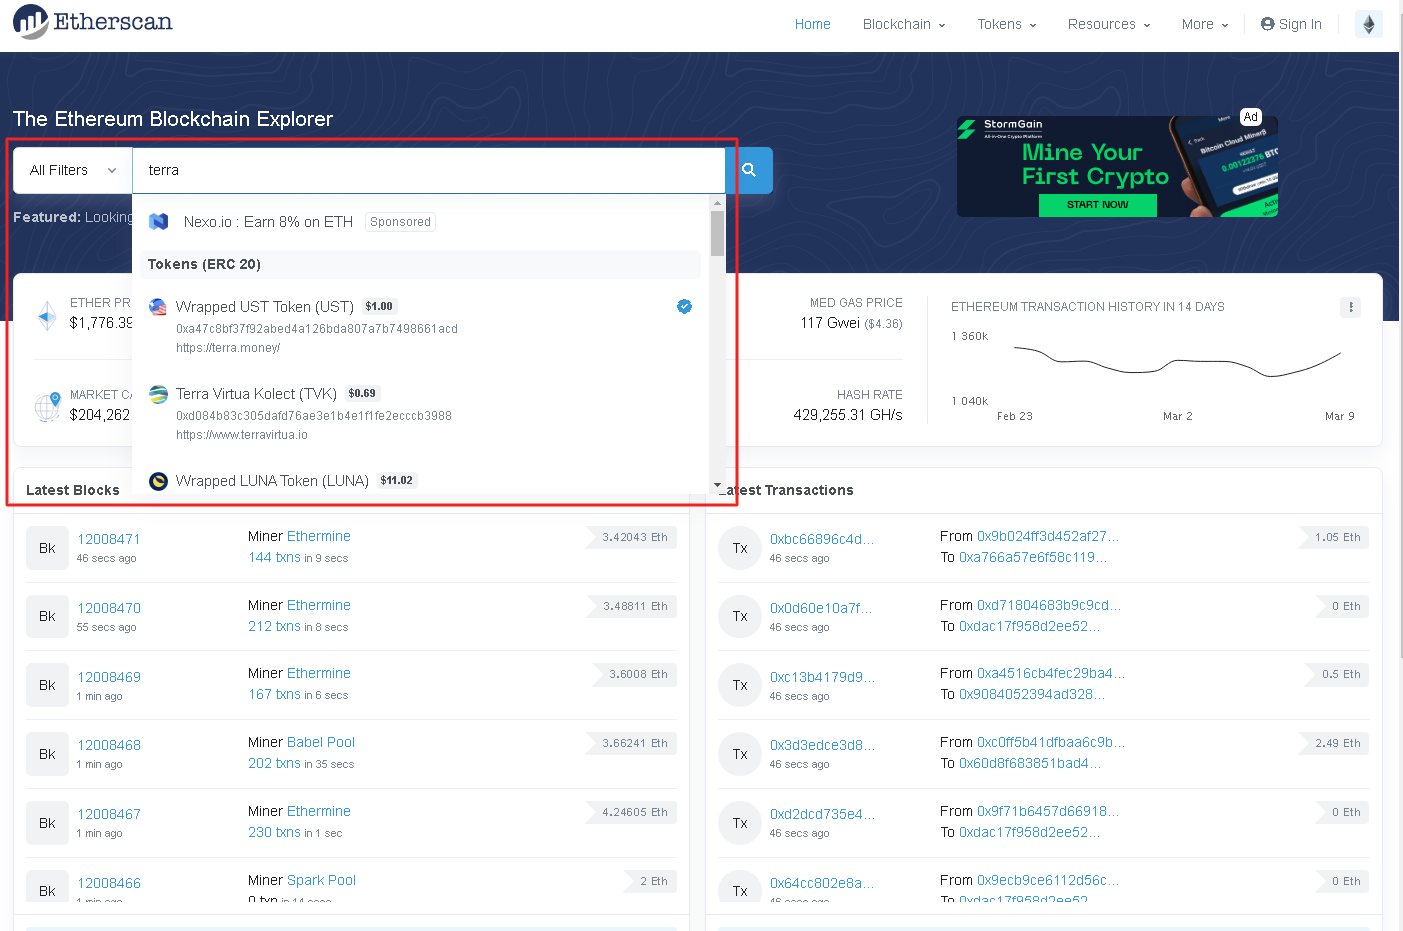The height and width of the screenshot is (931, 1403).
Task: Expand the Blockchain menu
Action: pos(904,24)
